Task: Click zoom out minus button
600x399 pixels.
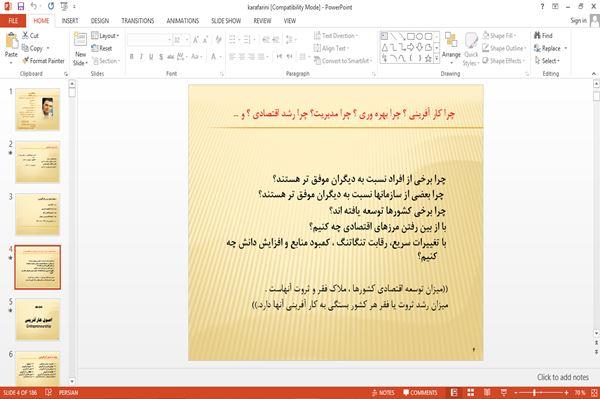Action: [516, 392]
